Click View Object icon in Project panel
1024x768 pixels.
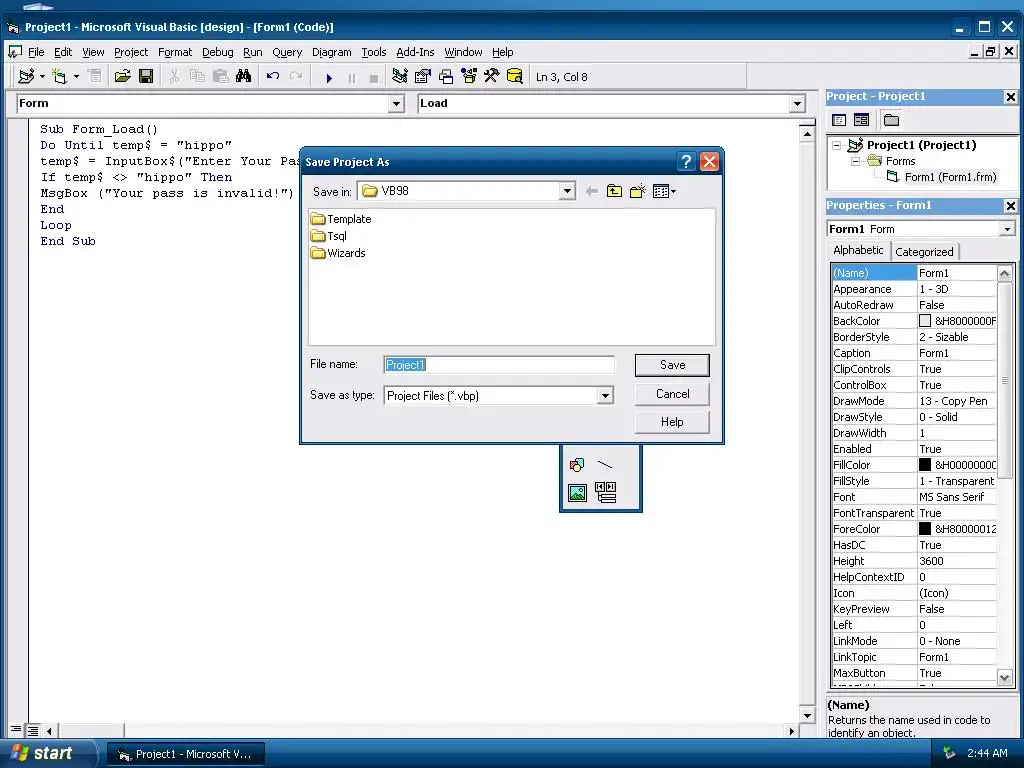point(861,120)
